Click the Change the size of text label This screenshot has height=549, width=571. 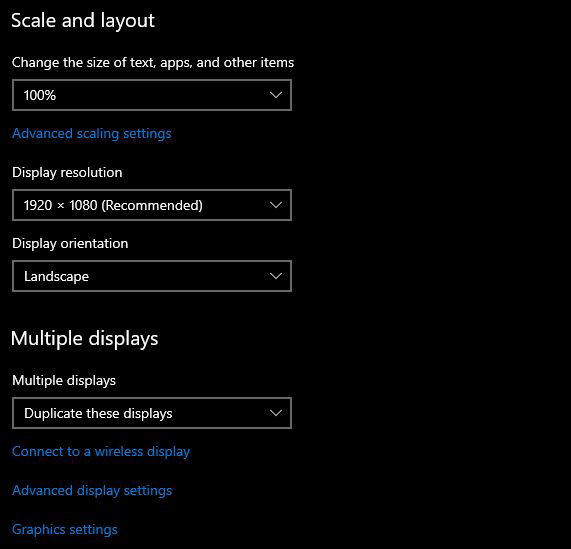click(x=153, y=63)
